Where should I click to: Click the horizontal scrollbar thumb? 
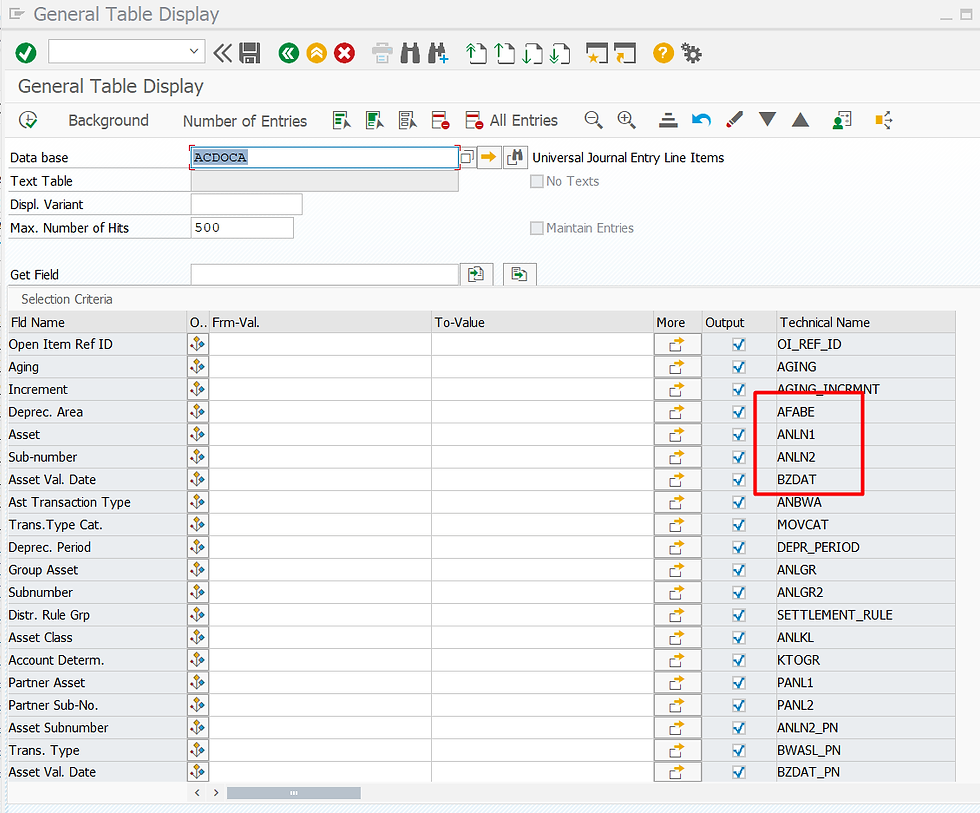point(294,793)
